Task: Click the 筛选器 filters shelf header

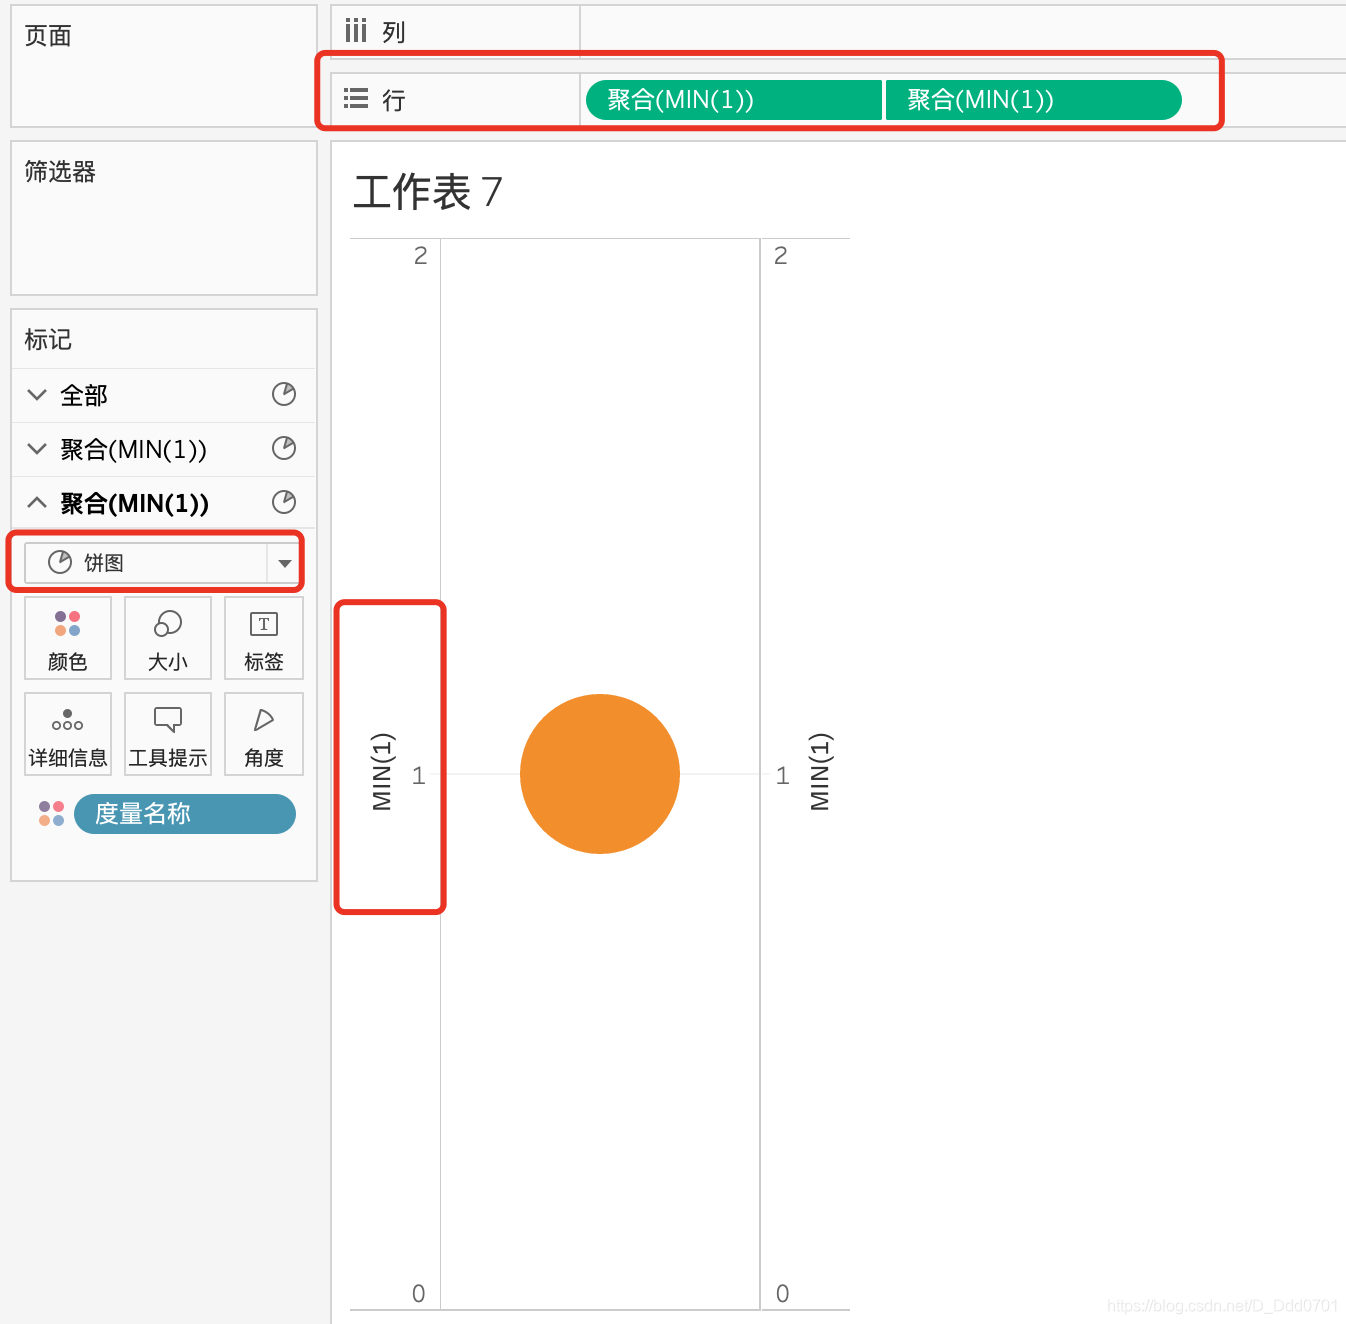Action: click(x=60, y=172)
